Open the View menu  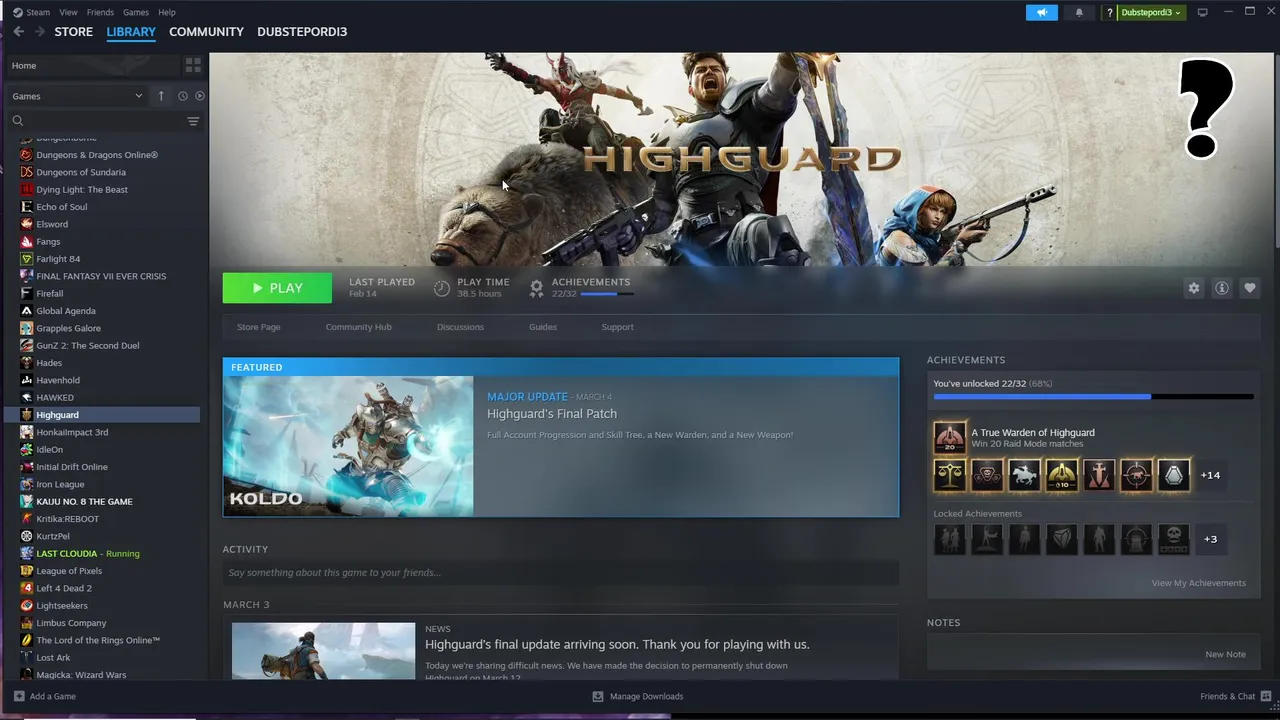pos(68,12)
